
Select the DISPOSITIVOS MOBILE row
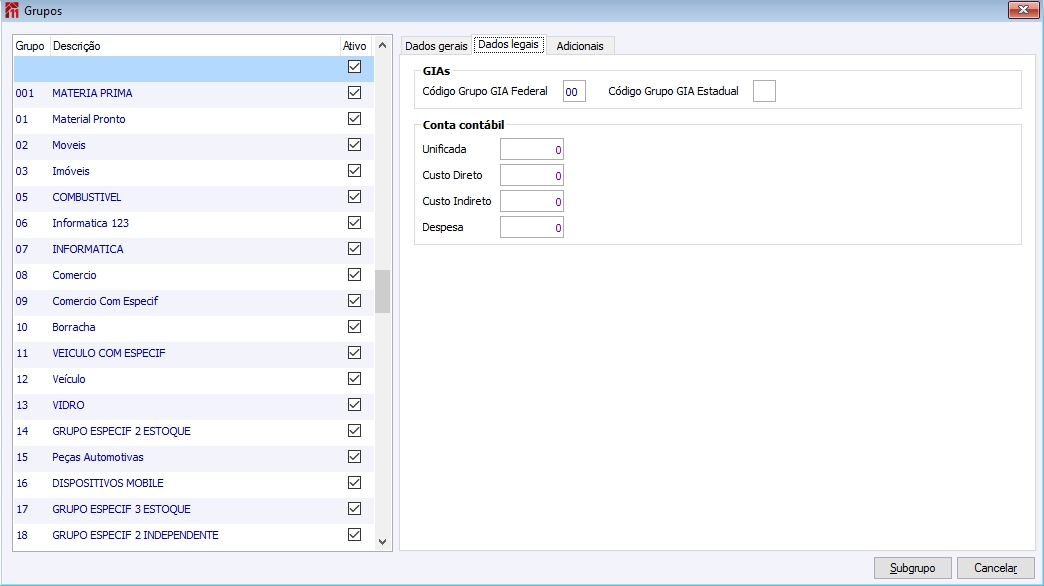pyautogui.click(x=194, y=483)
